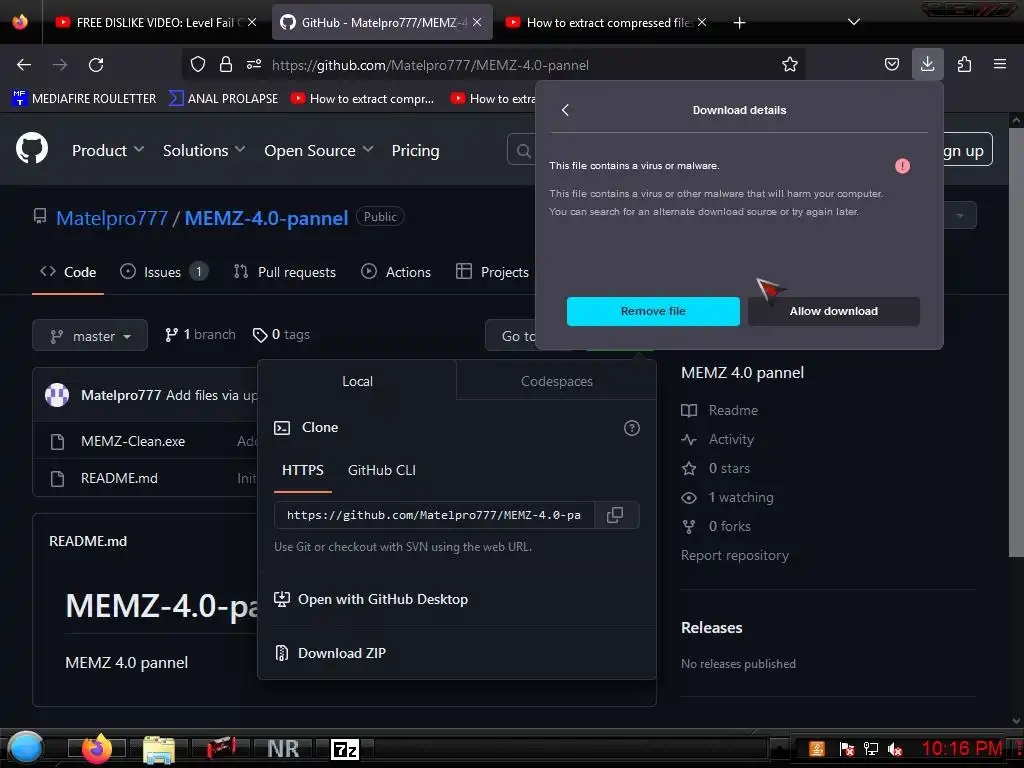
Task: Open the extensions puzzle icon
Action: point(964,64)
